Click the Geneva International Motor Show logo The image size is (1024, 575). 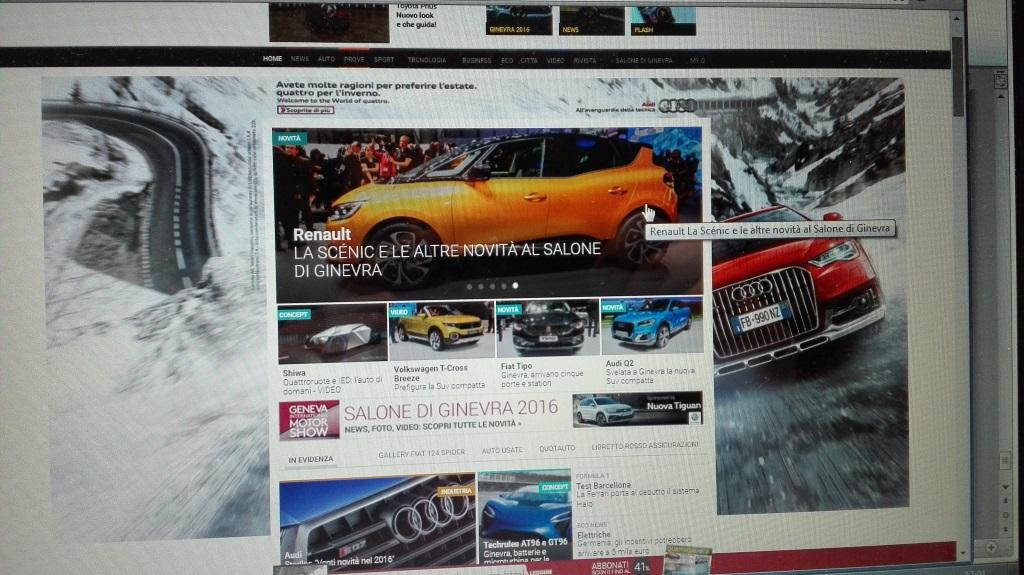click(x=309, y=419)
